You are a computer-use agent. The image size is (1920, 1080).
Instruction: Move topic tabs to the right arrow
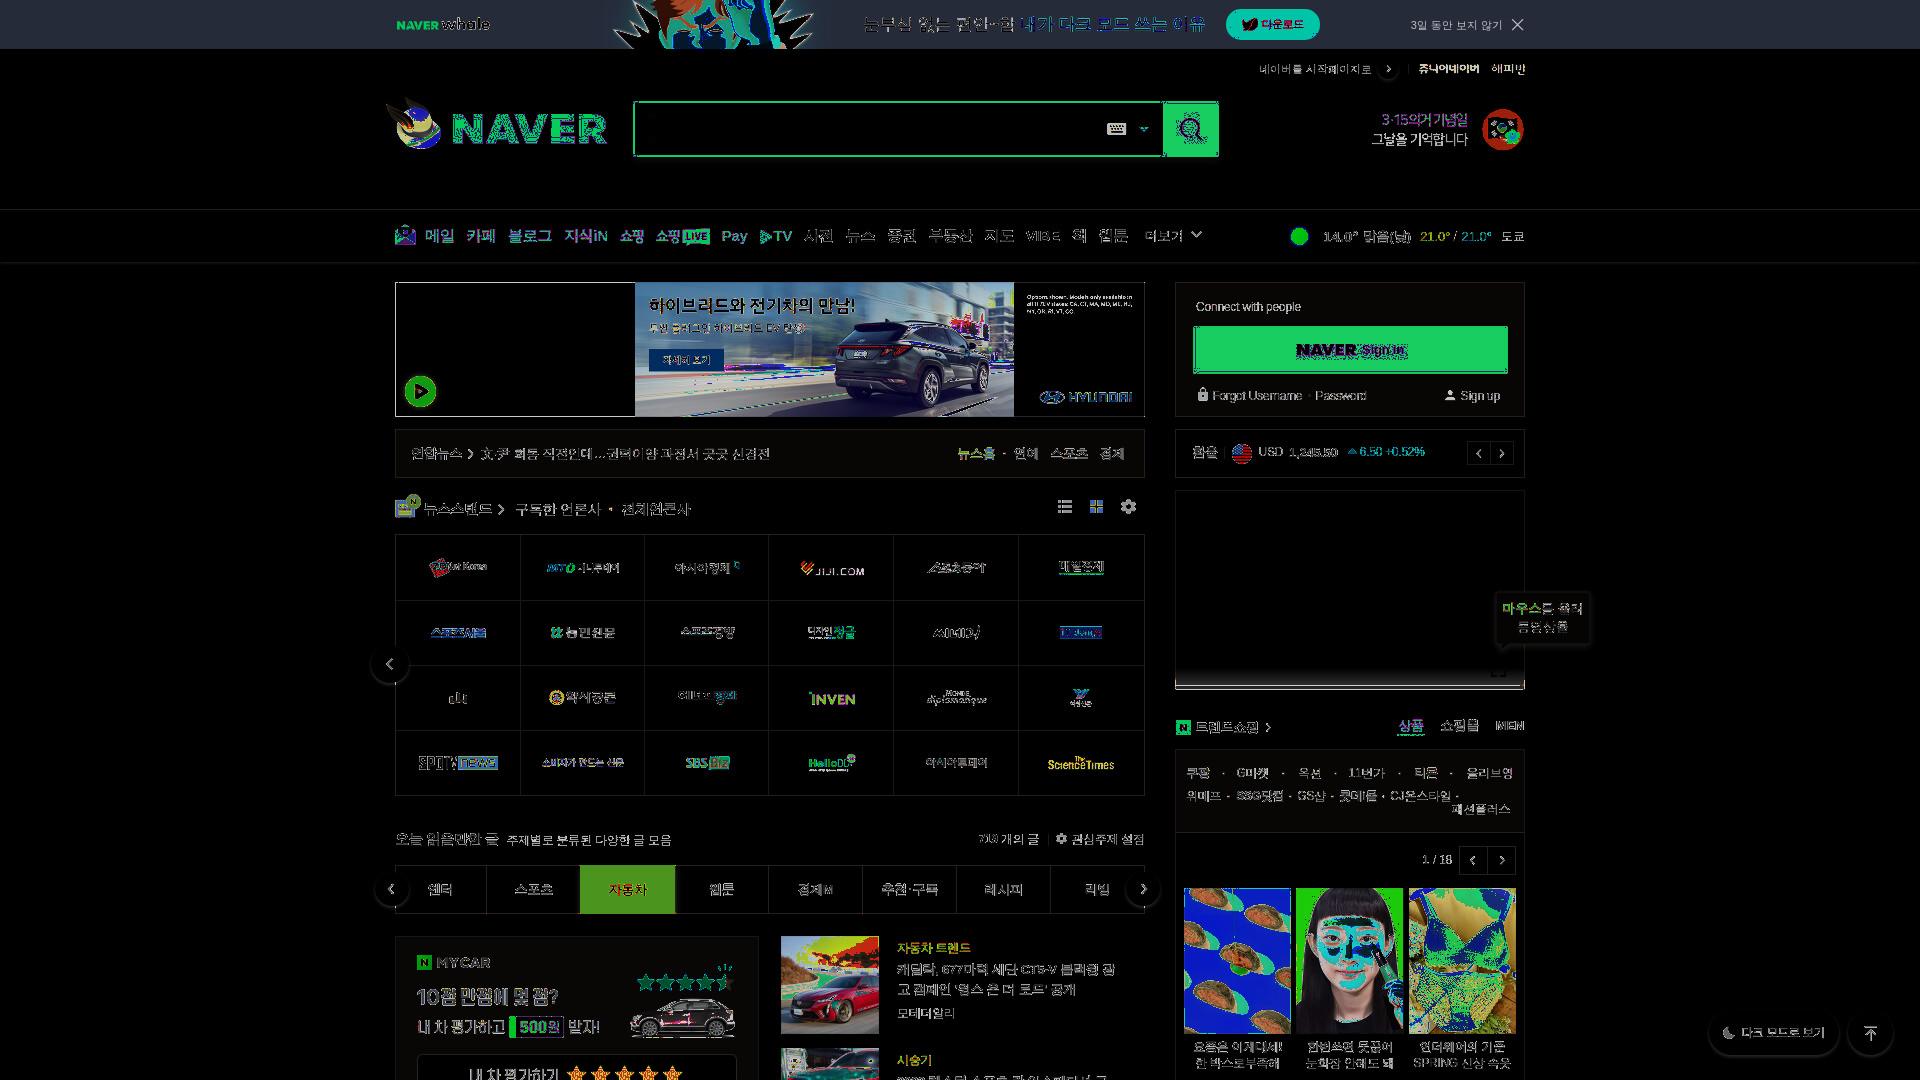[1144, 889]
